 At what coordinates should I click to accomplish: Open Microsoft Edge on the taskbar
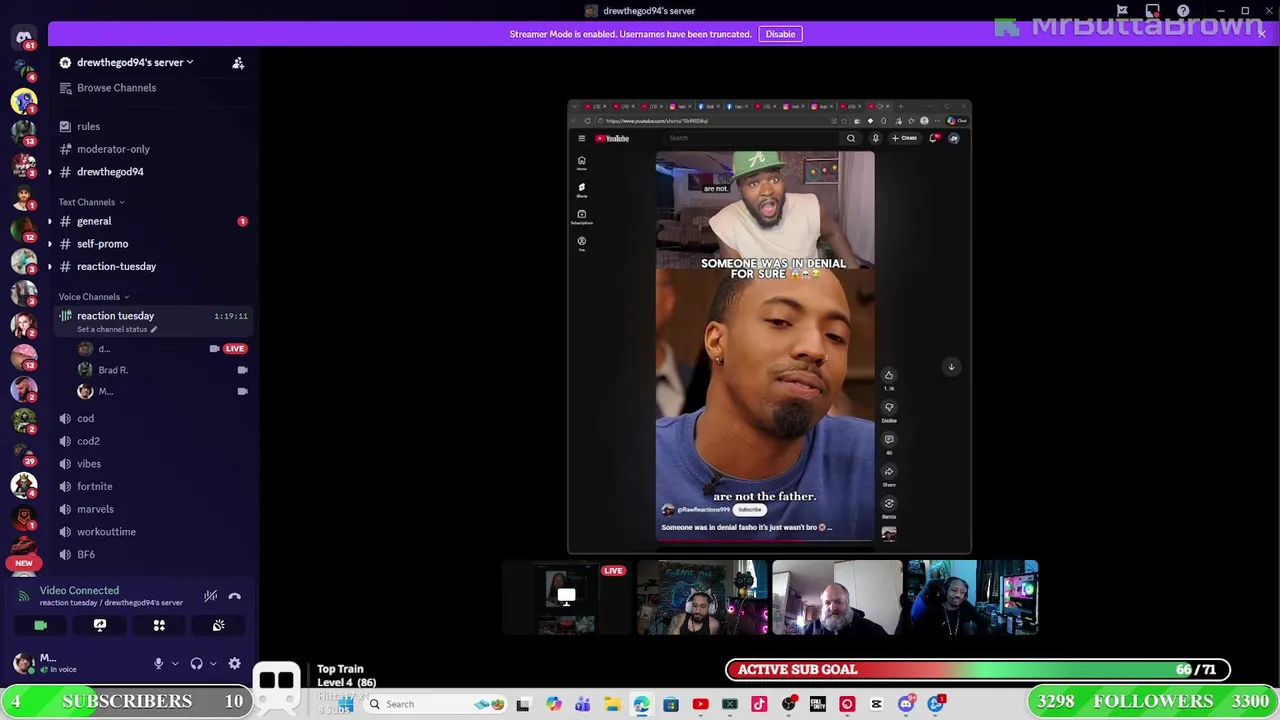[641, 705]
